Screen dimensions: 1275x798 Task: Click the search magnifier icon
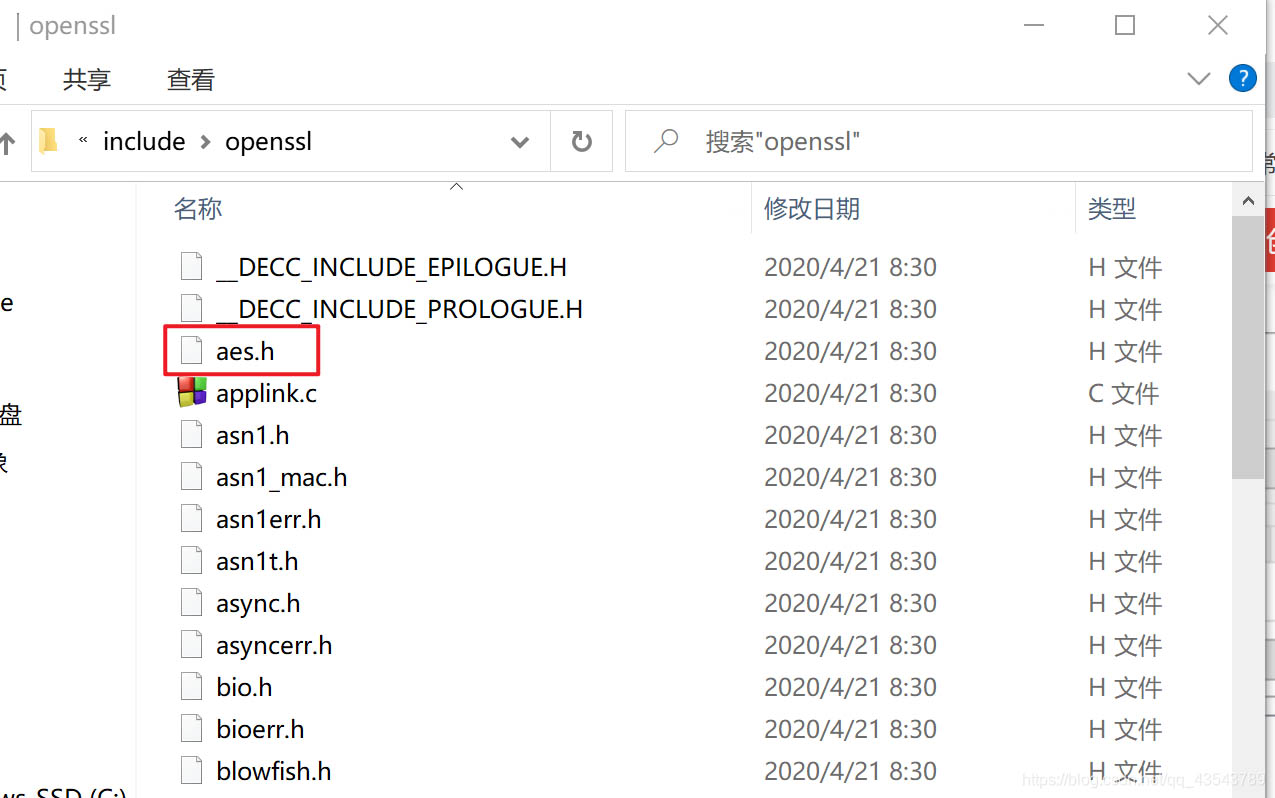[x=666, y=141]
